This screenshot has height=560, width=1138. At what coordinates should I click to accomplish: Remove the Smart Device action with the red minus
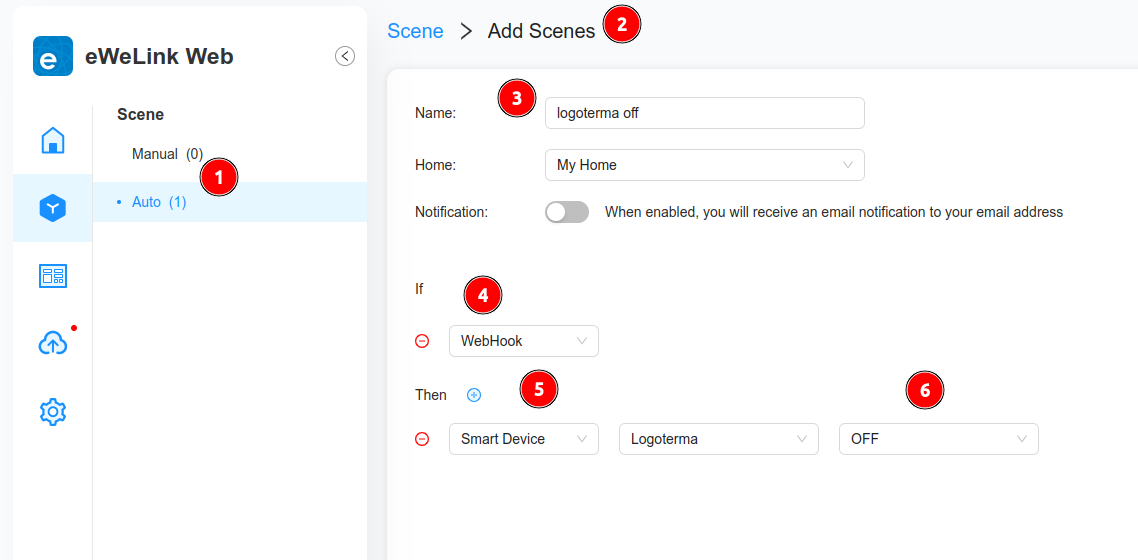click(422, 439)
